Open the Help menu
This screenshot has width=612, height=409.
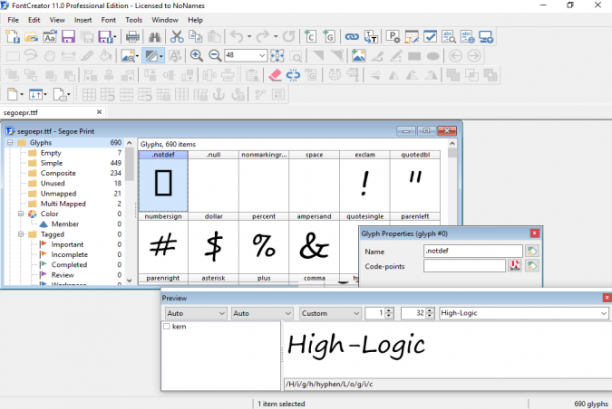(195, 20)
